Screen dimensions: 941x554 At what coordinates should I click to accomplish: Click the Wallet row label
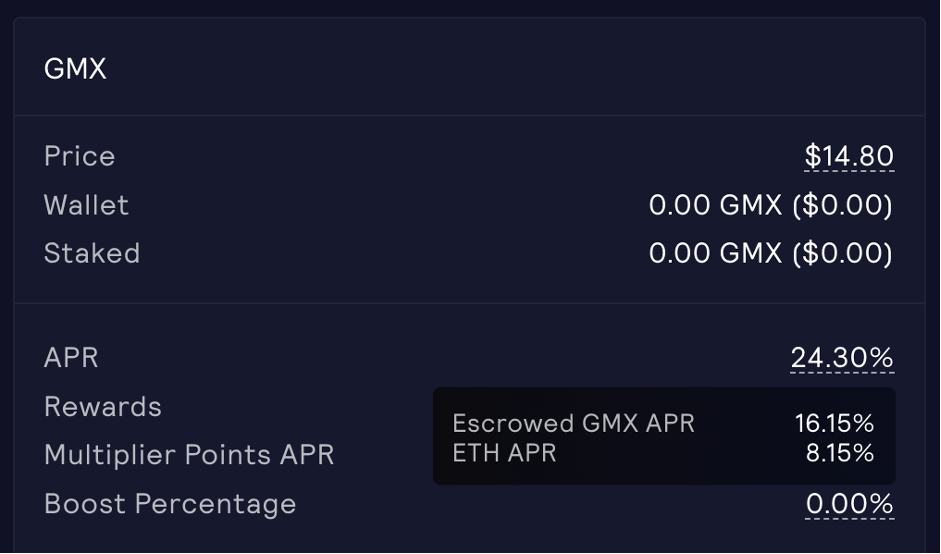coord(86,206)
